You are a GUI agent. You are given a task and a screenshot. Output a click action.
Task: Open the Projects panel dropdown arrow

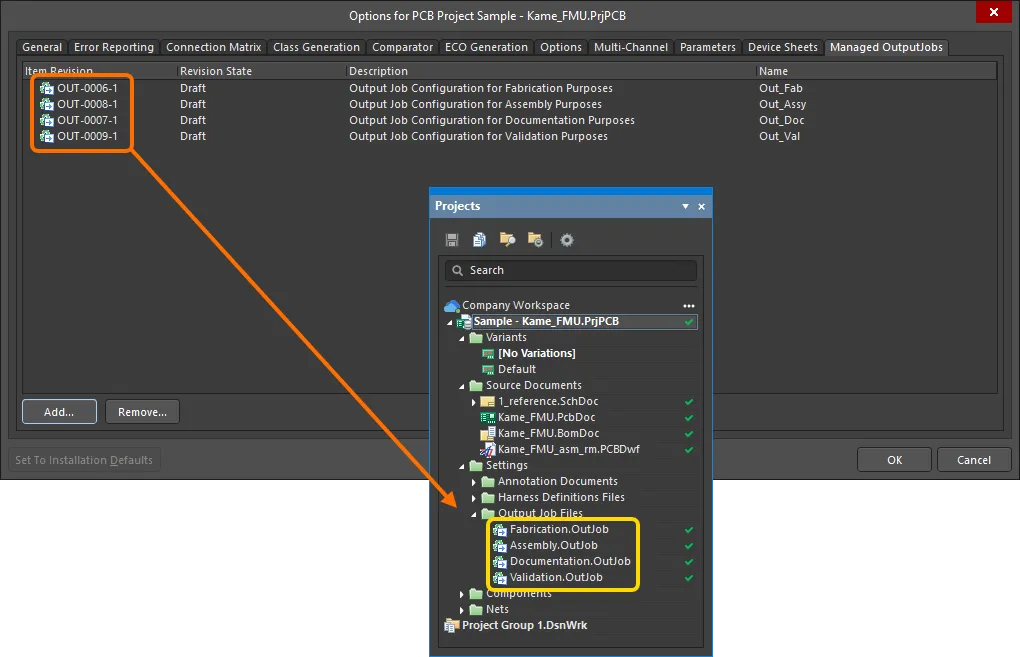[685, 206]
